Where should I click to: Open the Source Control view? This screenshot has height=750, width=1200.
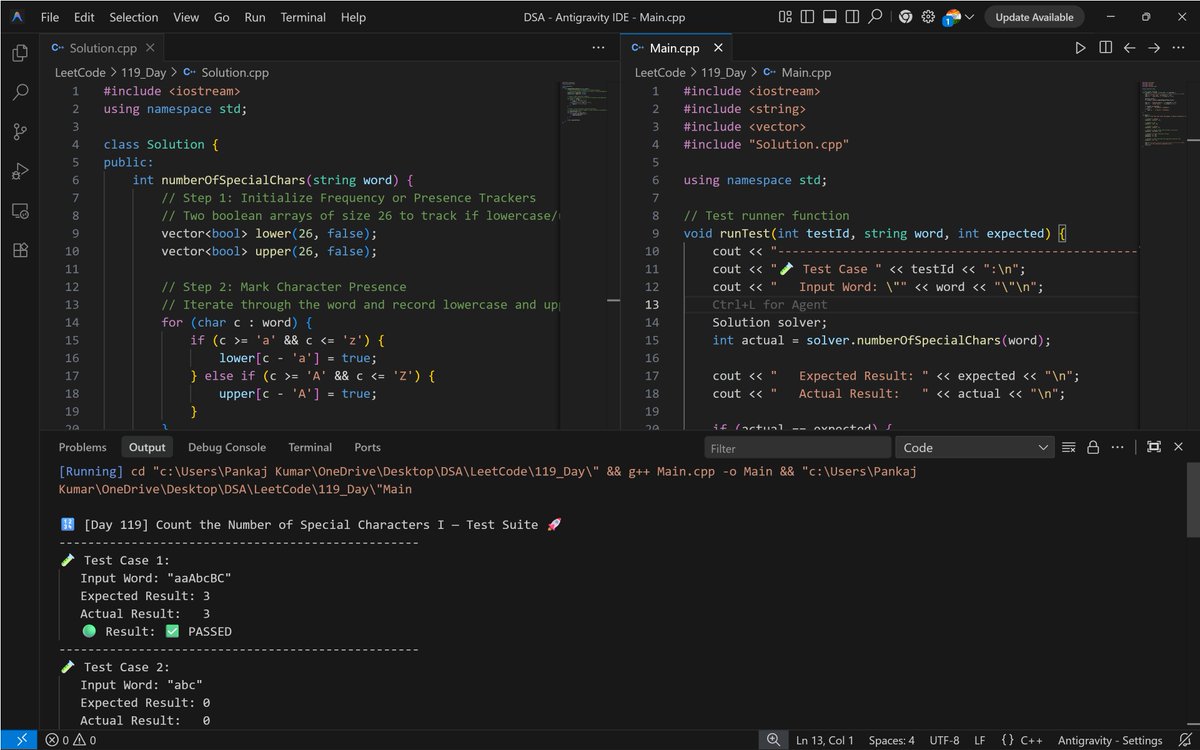click(x=20, y=131)
